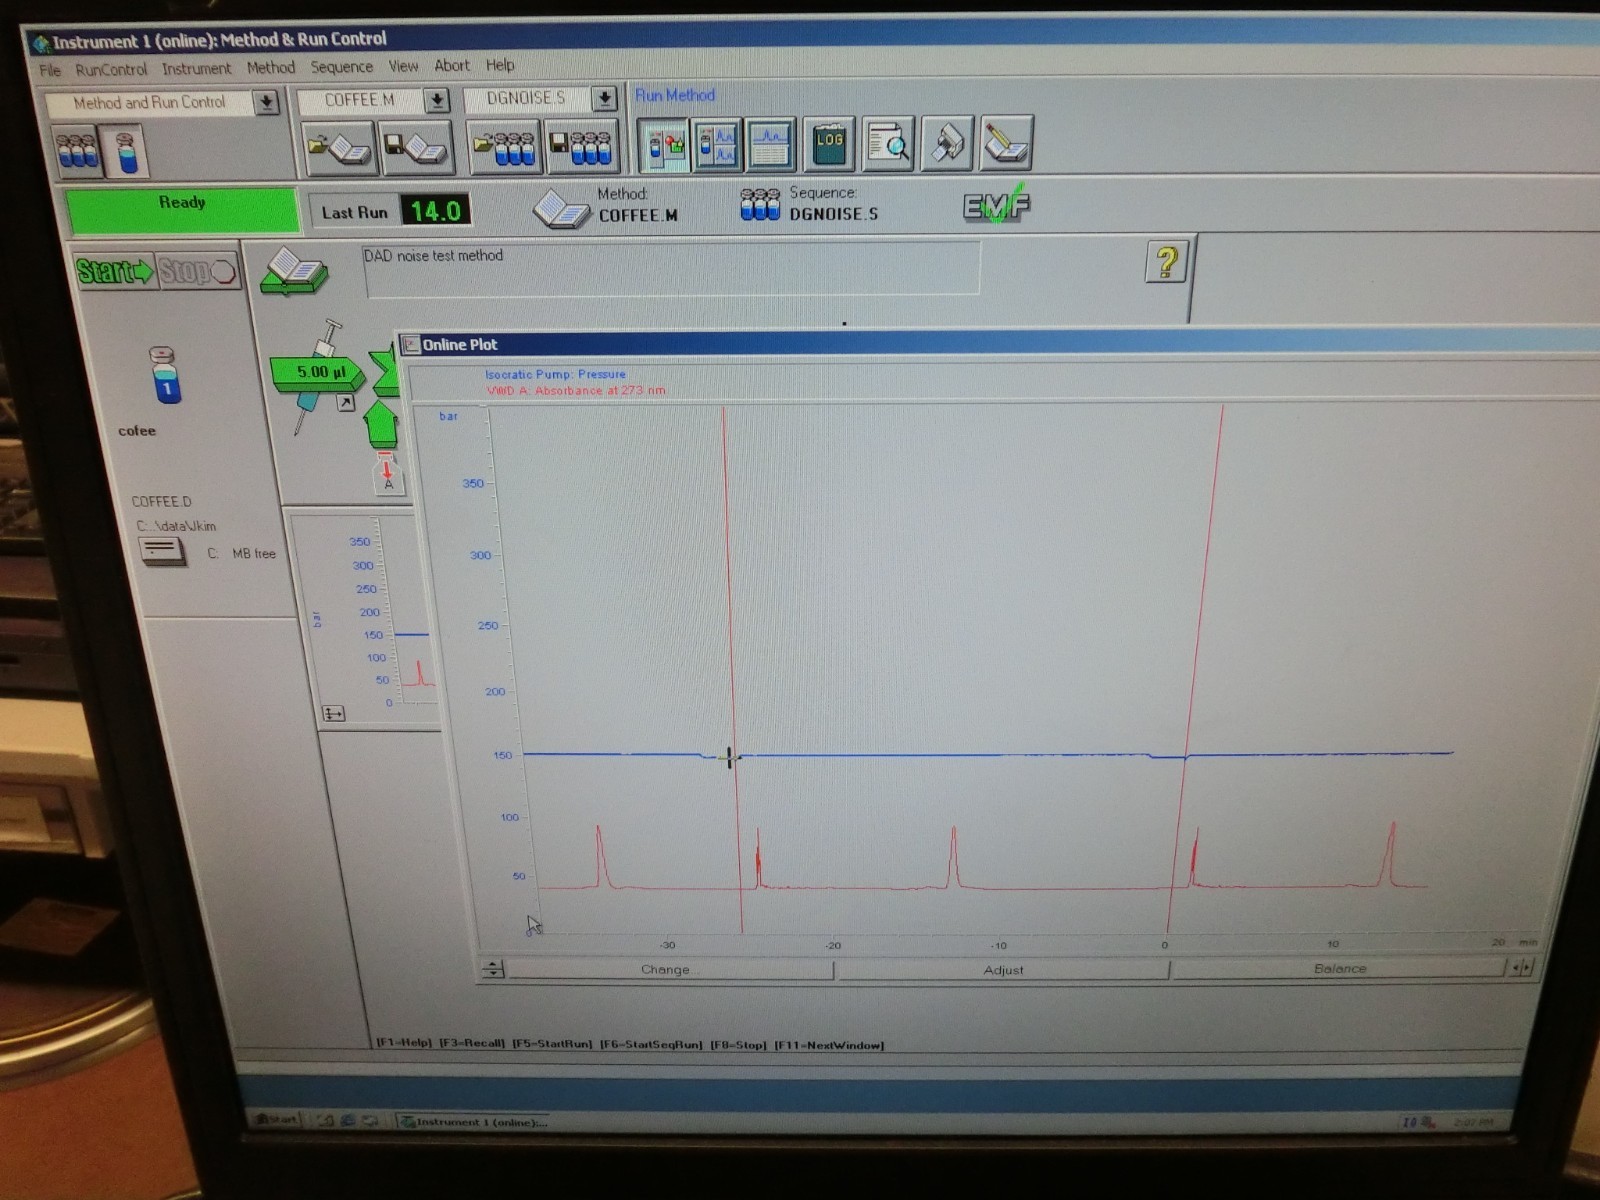
Task: Click the vial A waste bottle icon
Action: coord(388,473)
